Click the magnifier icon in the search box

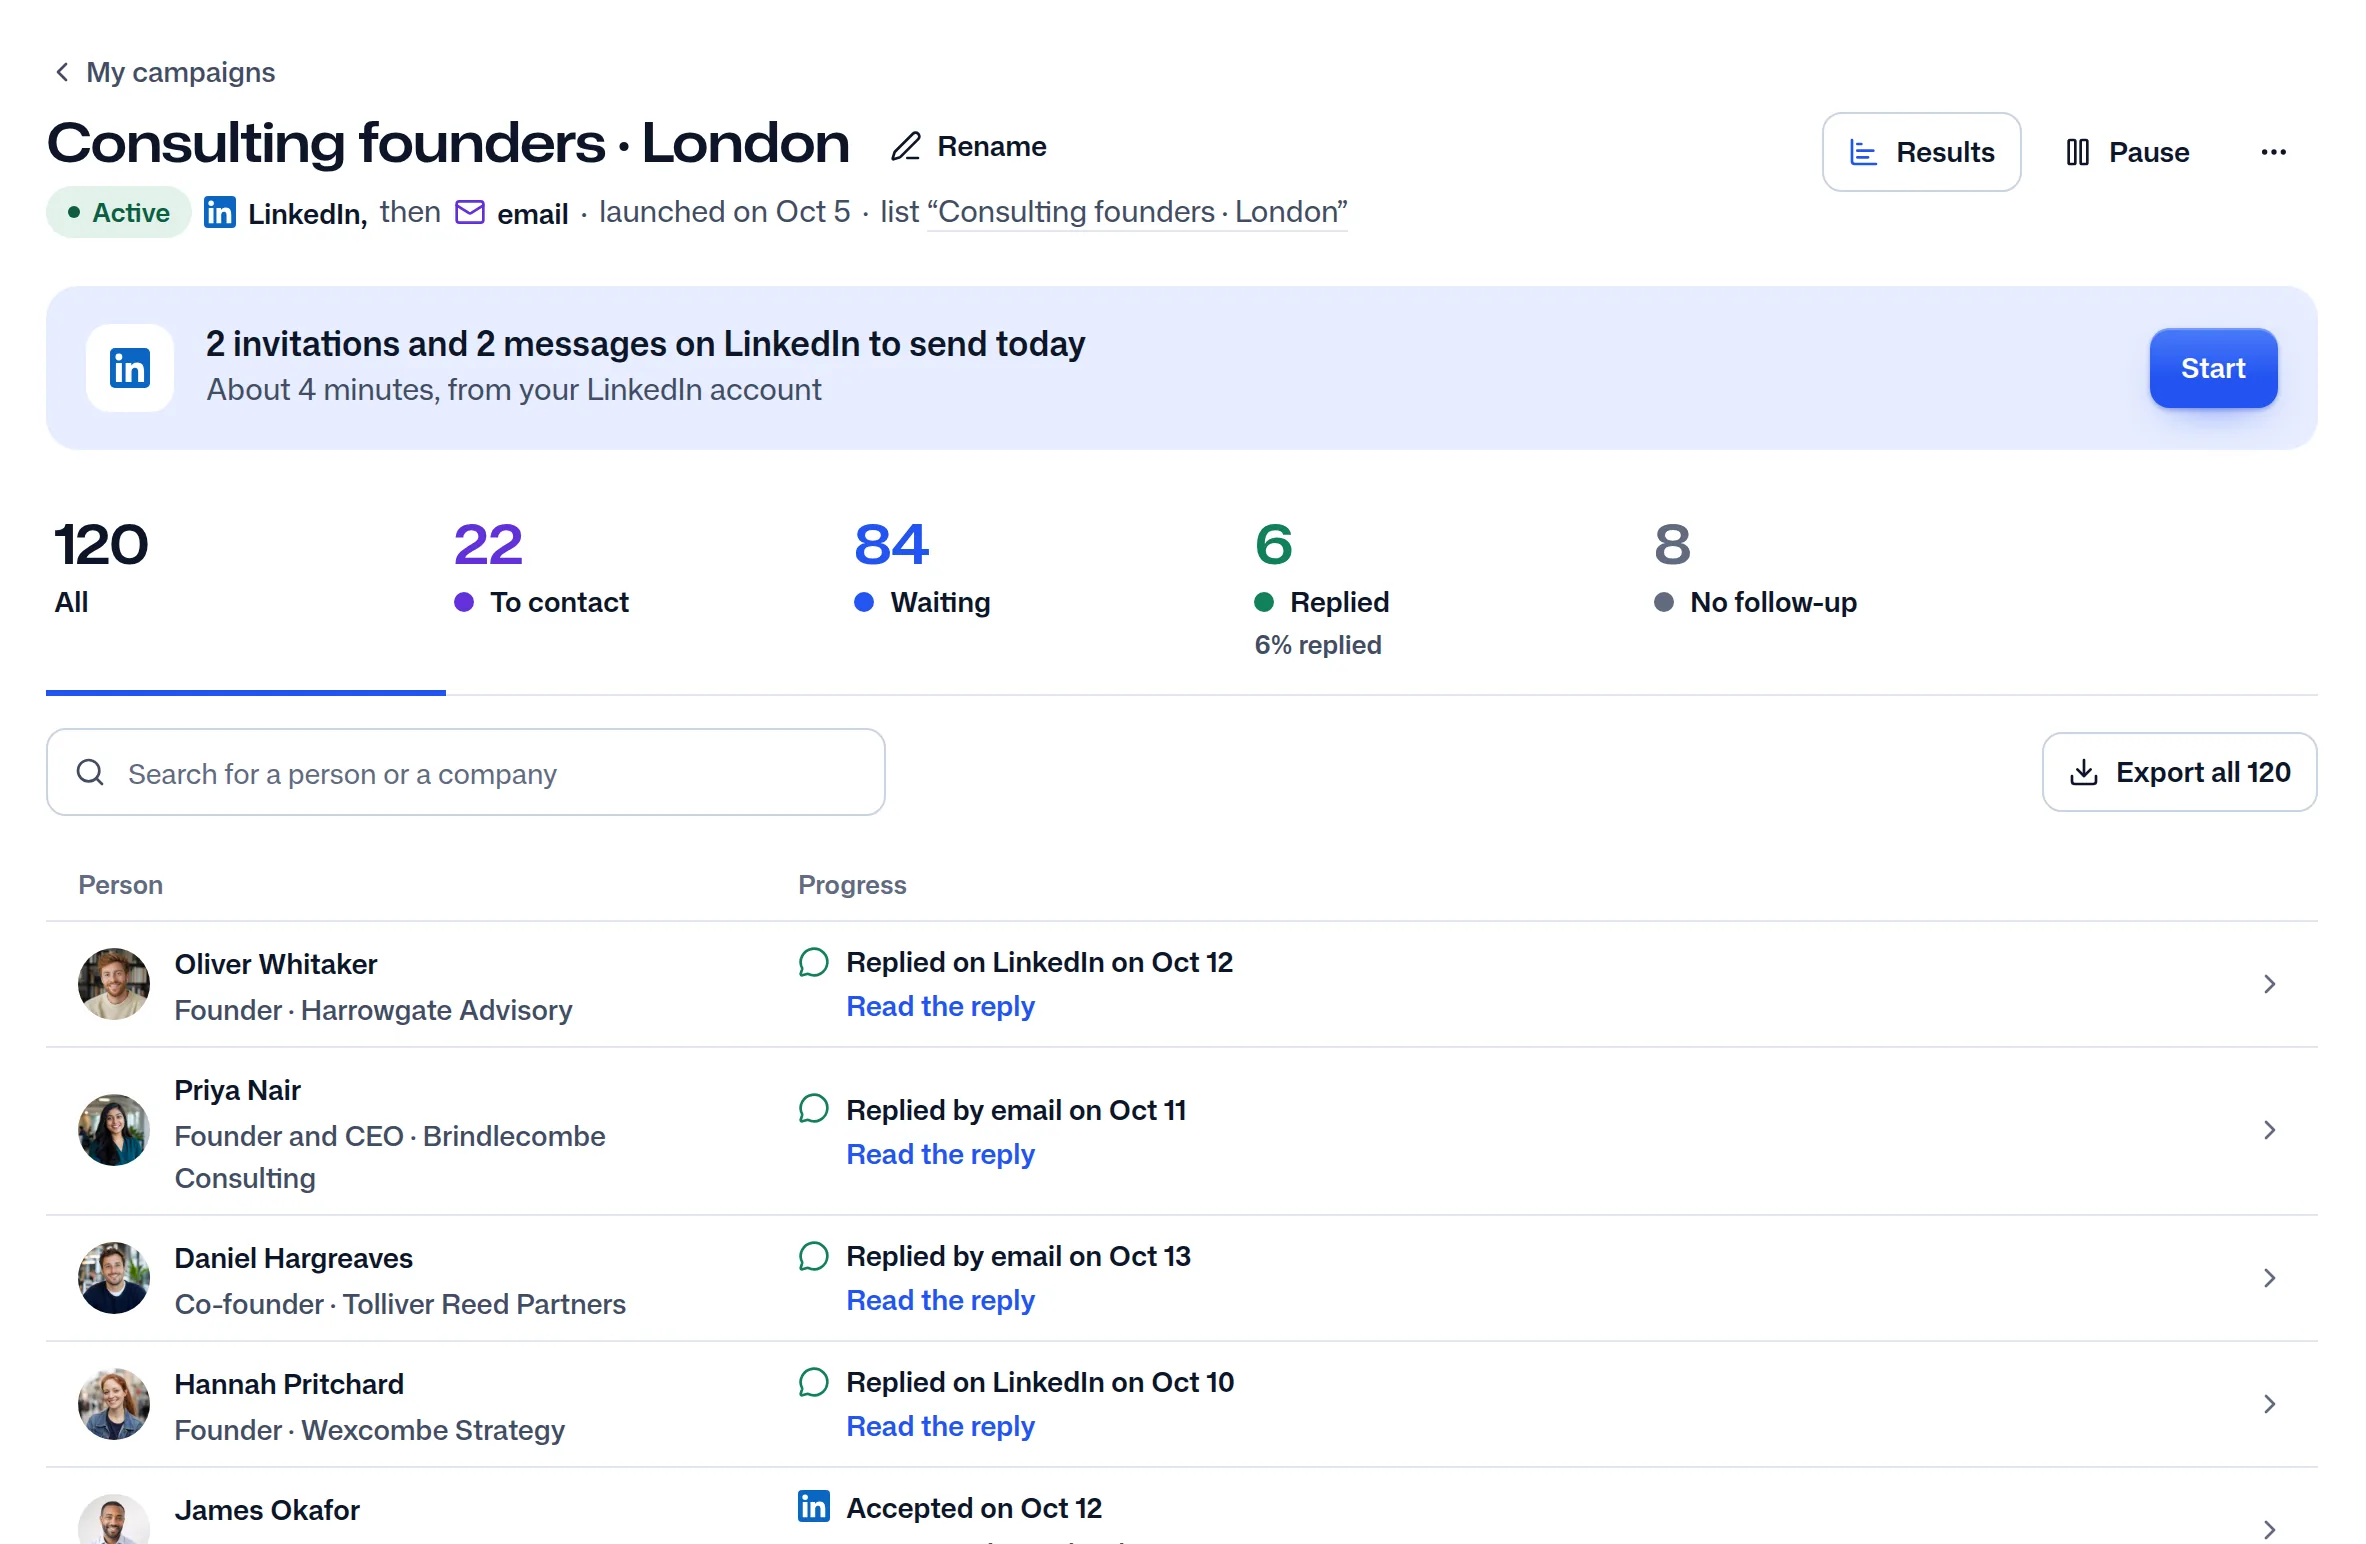click(x=90, y=772)
